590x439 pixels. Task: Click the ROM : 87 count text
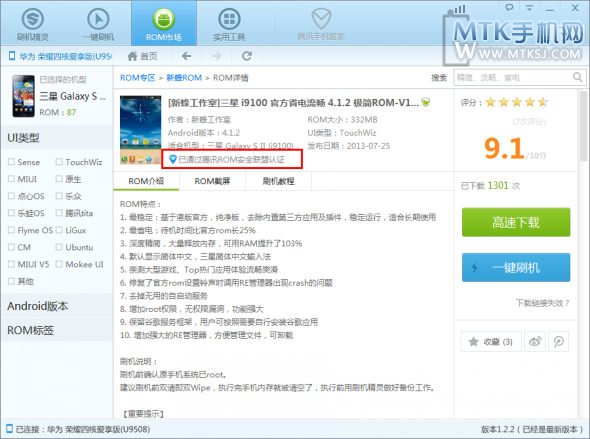pyautogui.click(x=58, y=112)
